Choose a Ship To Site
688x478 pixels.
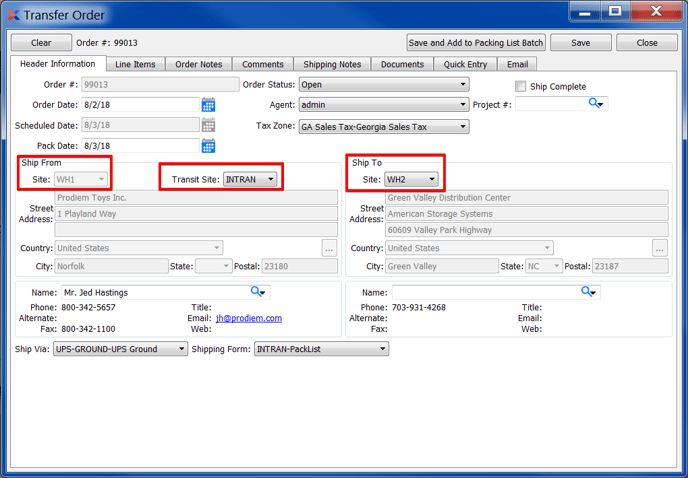click(x=411, y=180)
